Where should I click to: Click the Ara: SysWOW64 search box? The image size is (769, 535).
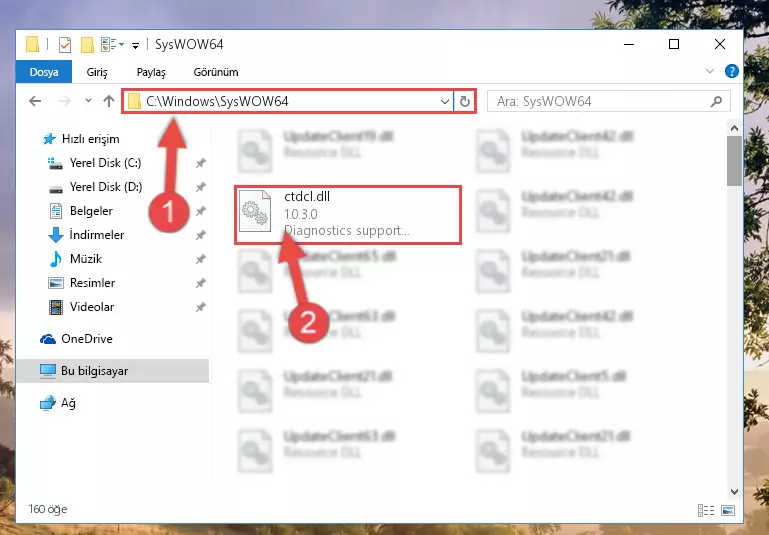609,102
